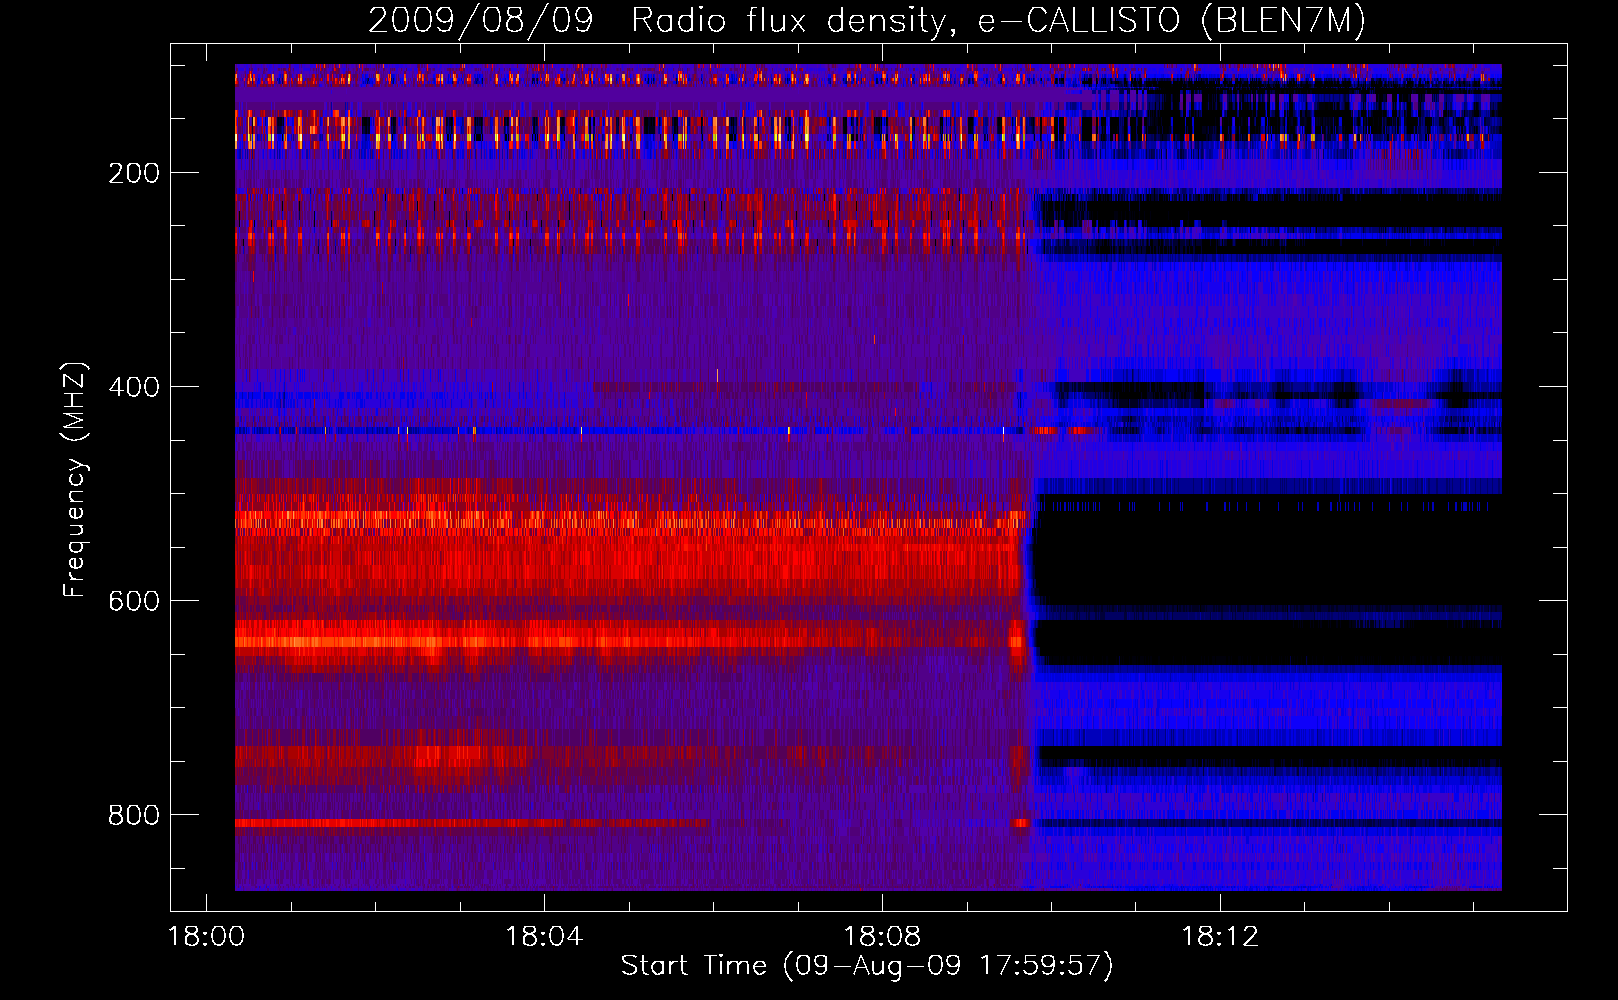Click the 18:04 time tick label

(544, 937)
